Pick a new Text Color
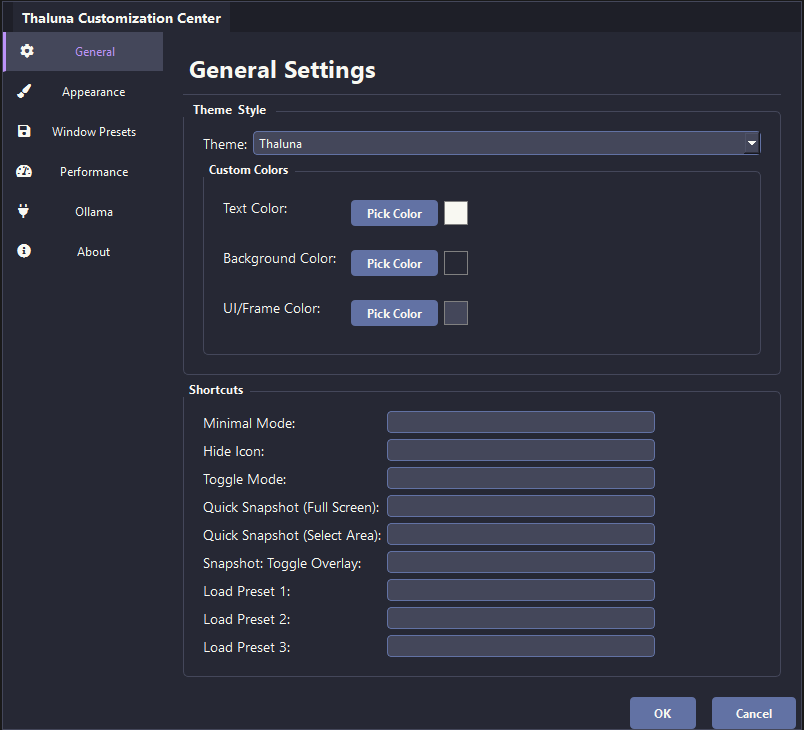This screenshot has width=804, height=730. 394,213
